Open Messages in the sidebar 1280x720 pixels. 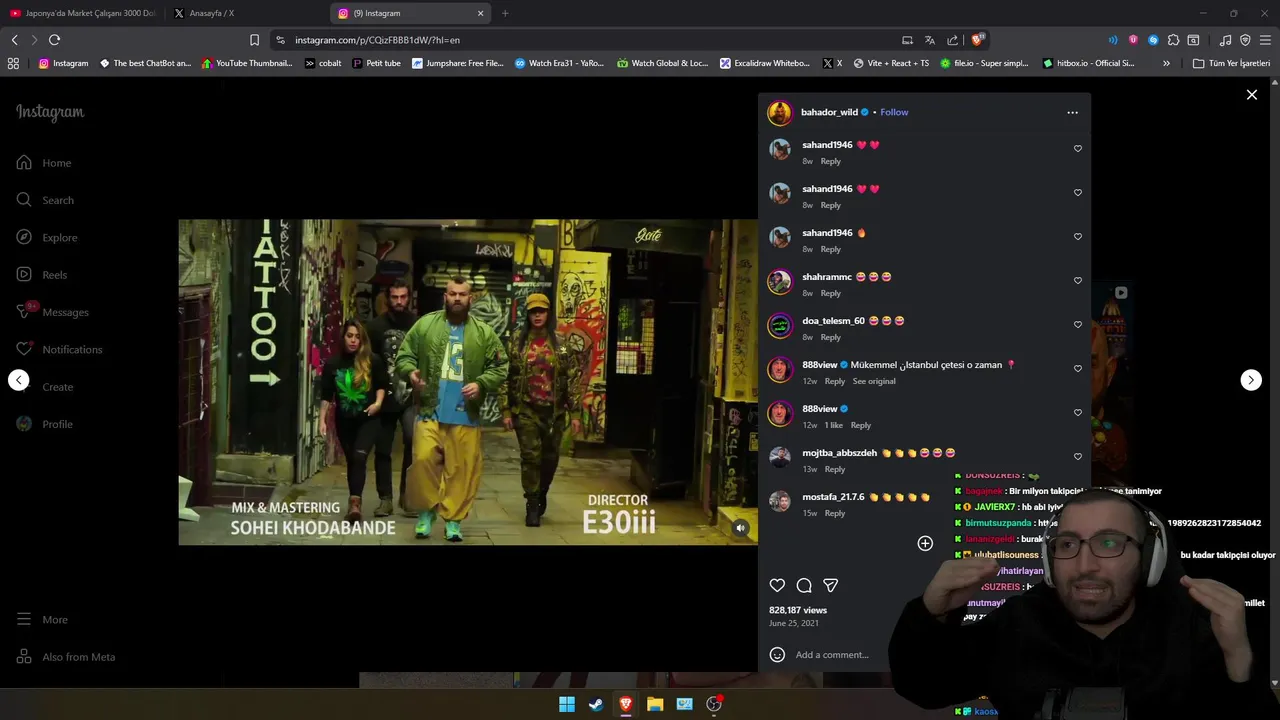pos(53,312)
